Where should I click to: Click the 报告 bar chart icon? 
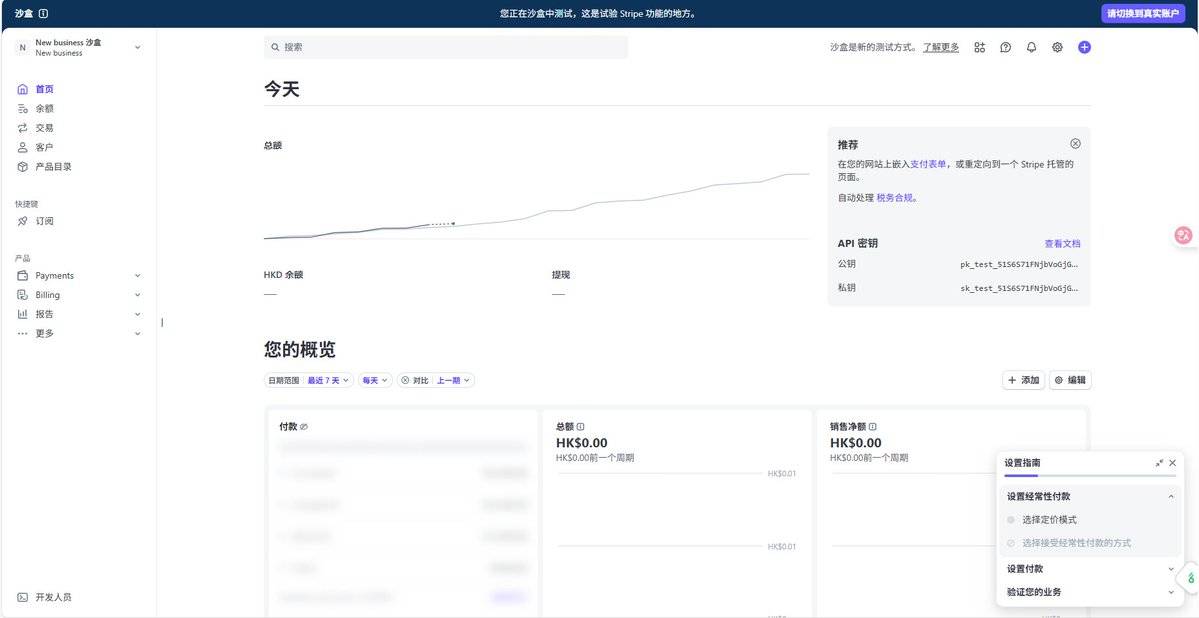click(22, 314)
